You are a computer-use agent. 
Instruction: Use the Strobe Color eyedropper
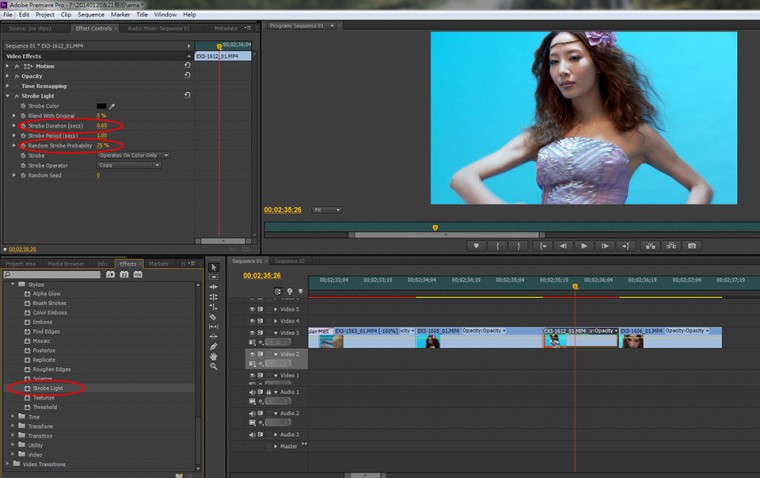(113, 106)
